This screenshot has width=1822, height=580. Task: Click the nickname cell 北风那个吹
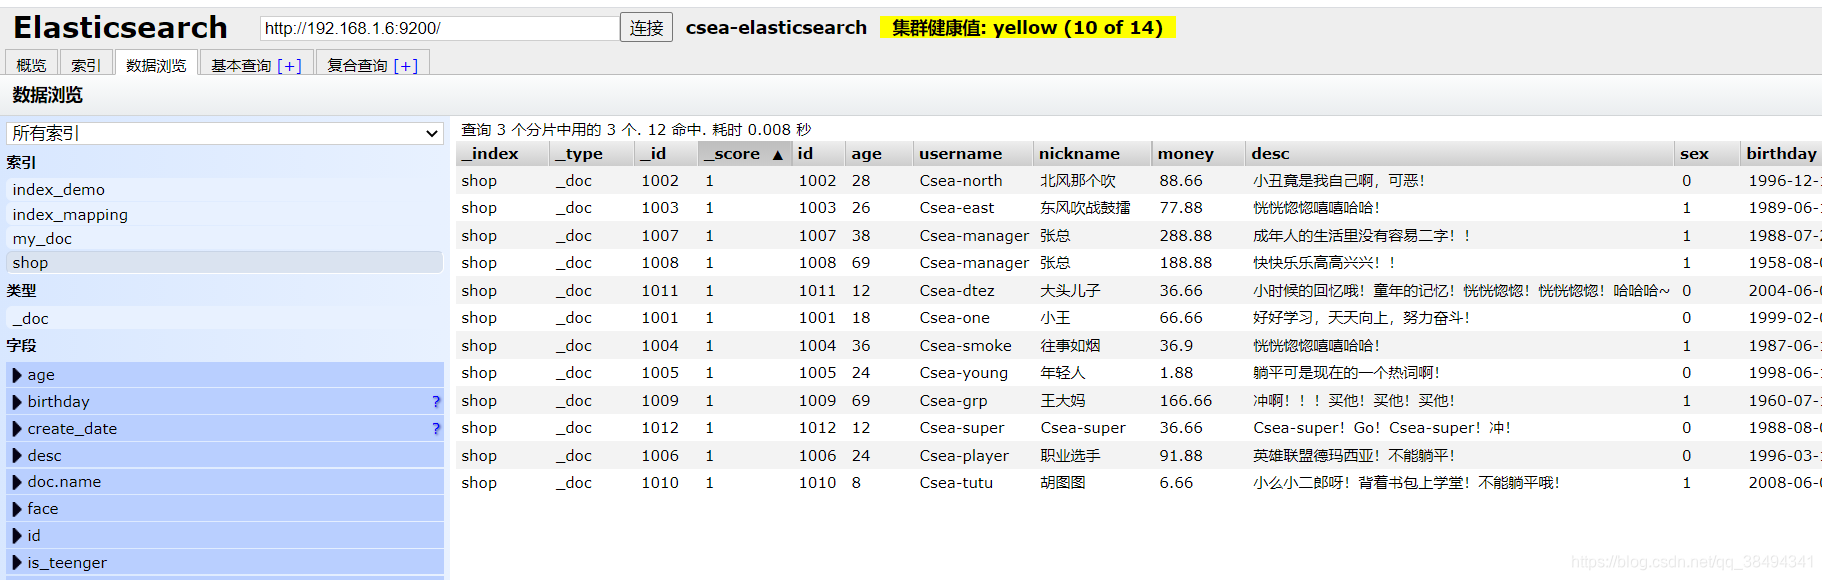pos(1078,181)
